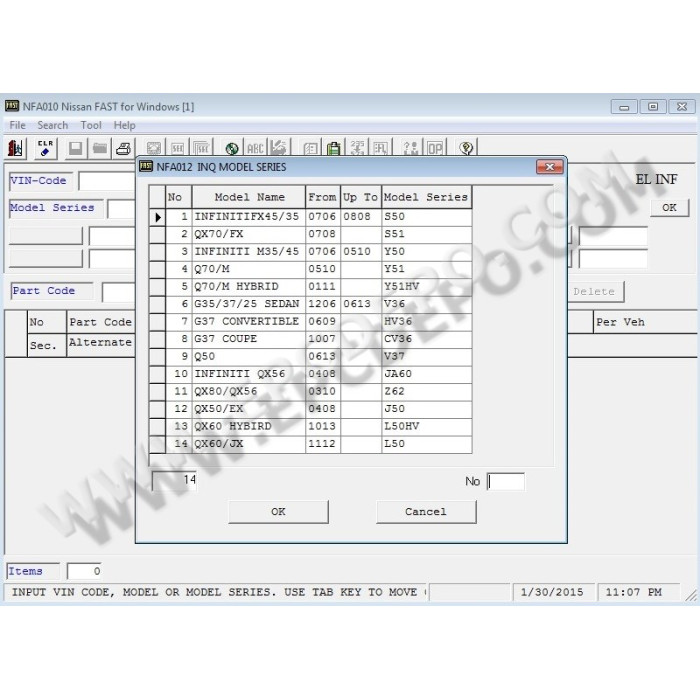700x700 pixels.
Task: Select the QX50/EX model row
Action: click(x=310, y=409)
